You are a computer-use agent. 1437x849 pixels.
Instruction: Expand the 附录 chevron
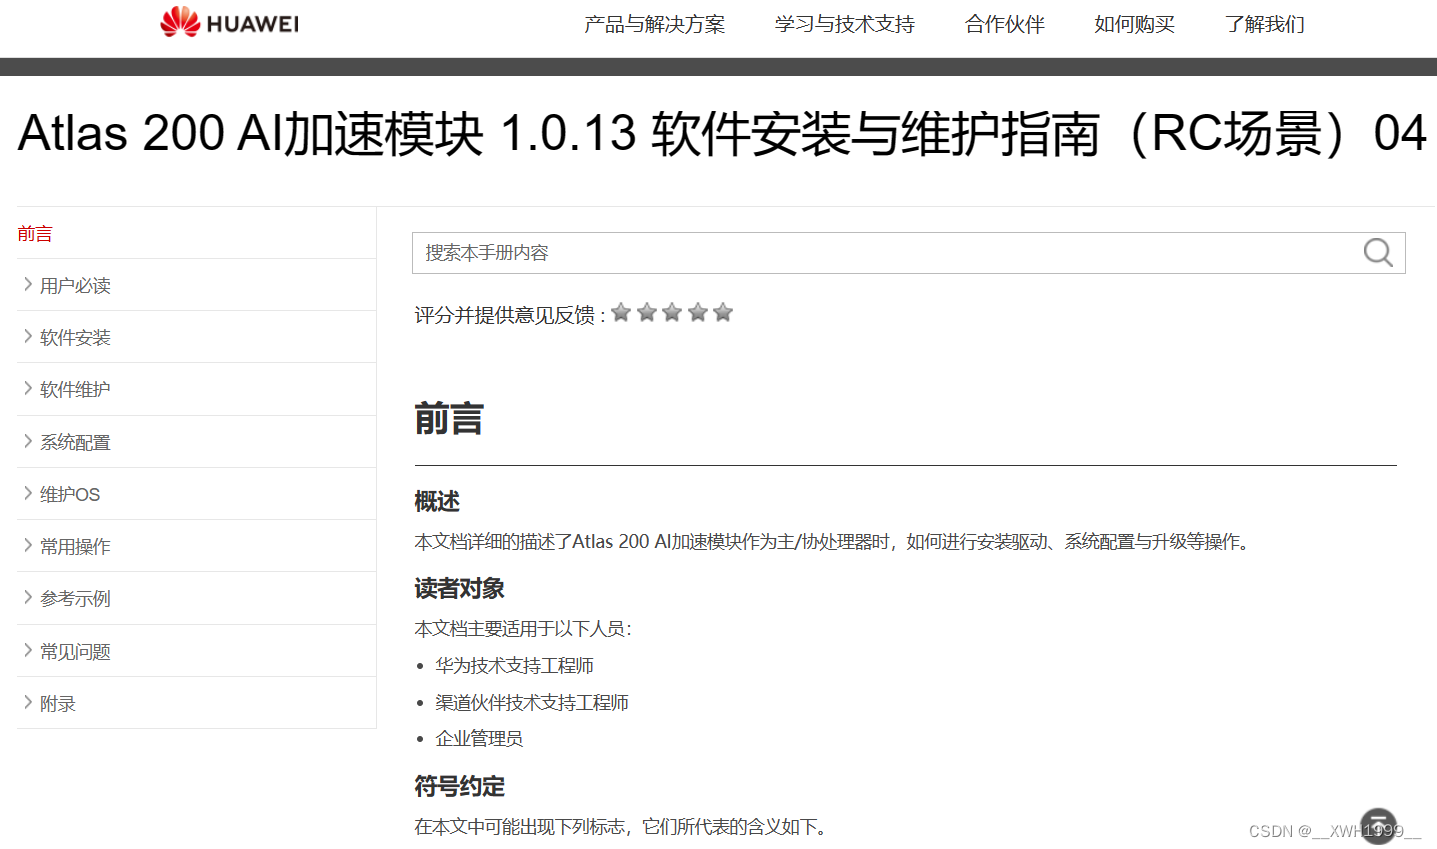(28, 702)
